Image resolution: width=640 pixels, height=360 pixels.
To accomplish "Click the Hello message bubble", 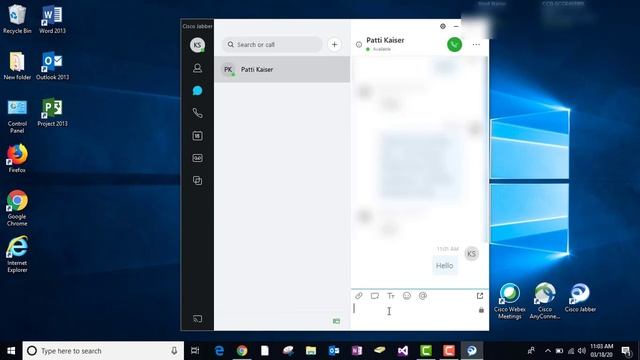I will [444, 266].
